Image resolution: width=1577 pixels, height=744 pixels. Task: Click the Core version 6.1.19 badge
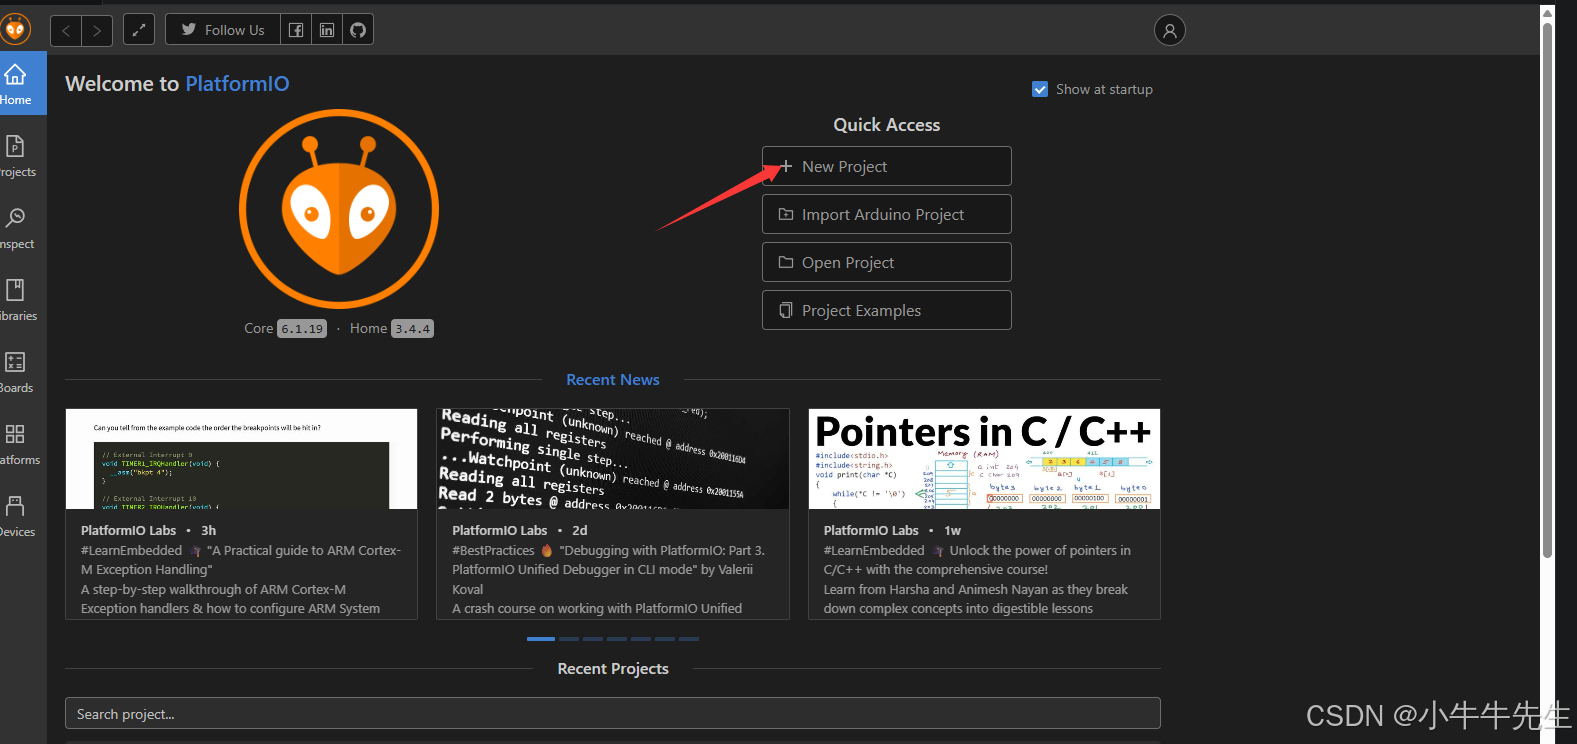302,329
